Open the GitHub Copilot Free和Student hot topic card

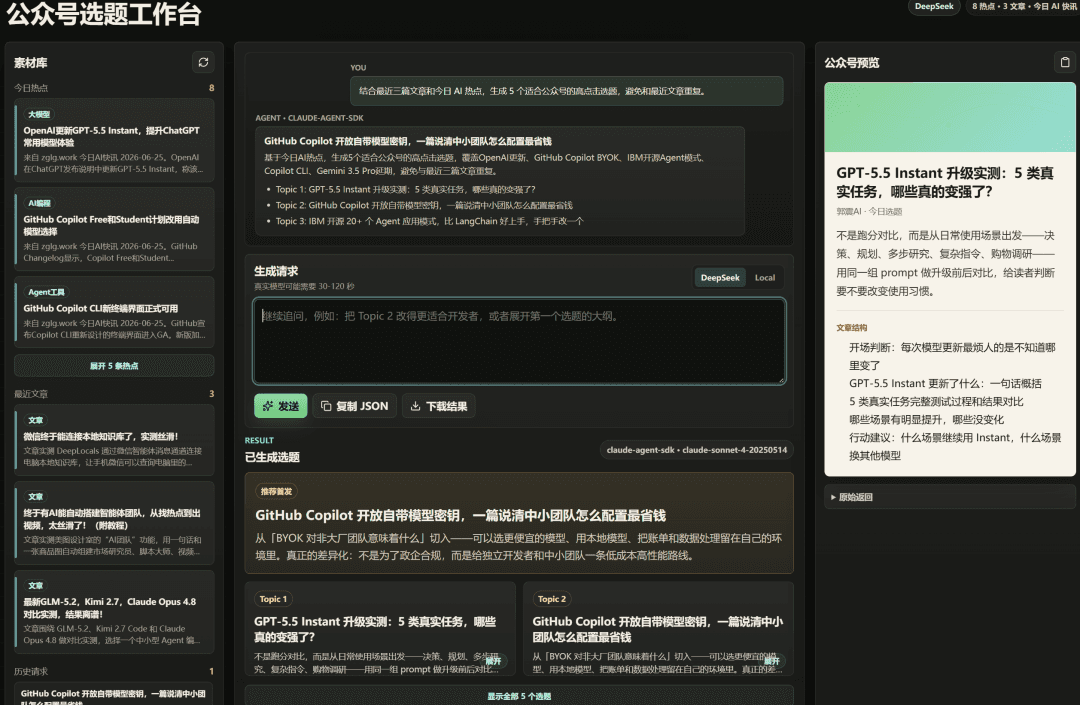pyautogui.click(x=114, y=229)
